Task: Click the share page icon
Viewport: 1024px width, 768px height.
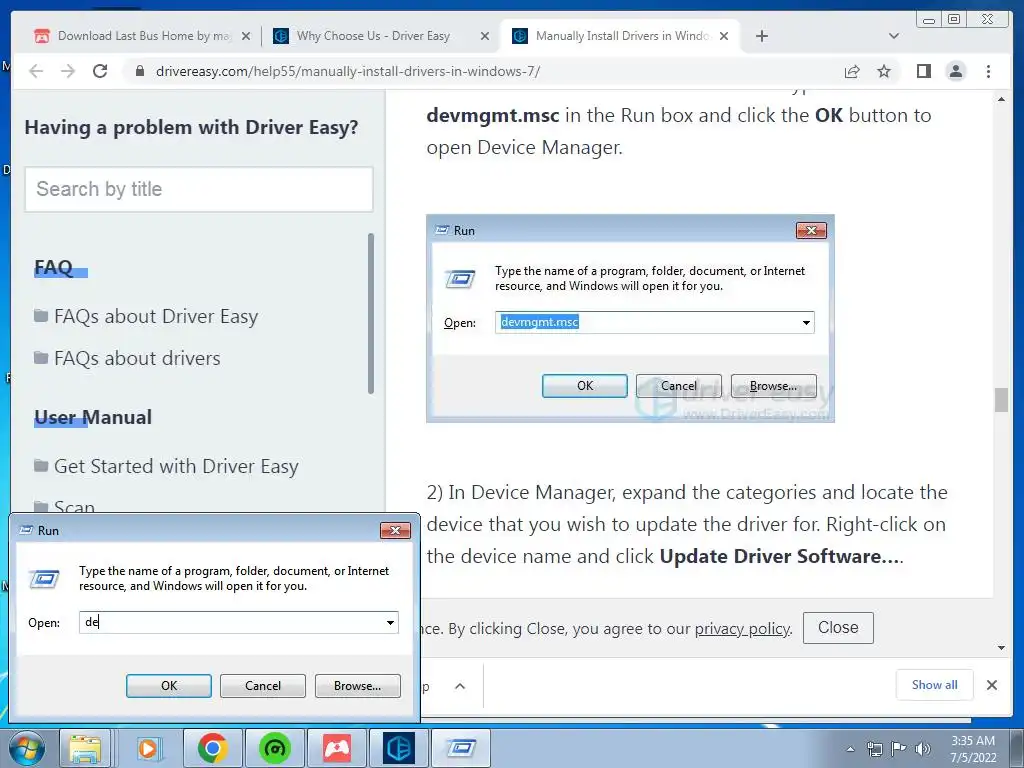Action: 852,71
